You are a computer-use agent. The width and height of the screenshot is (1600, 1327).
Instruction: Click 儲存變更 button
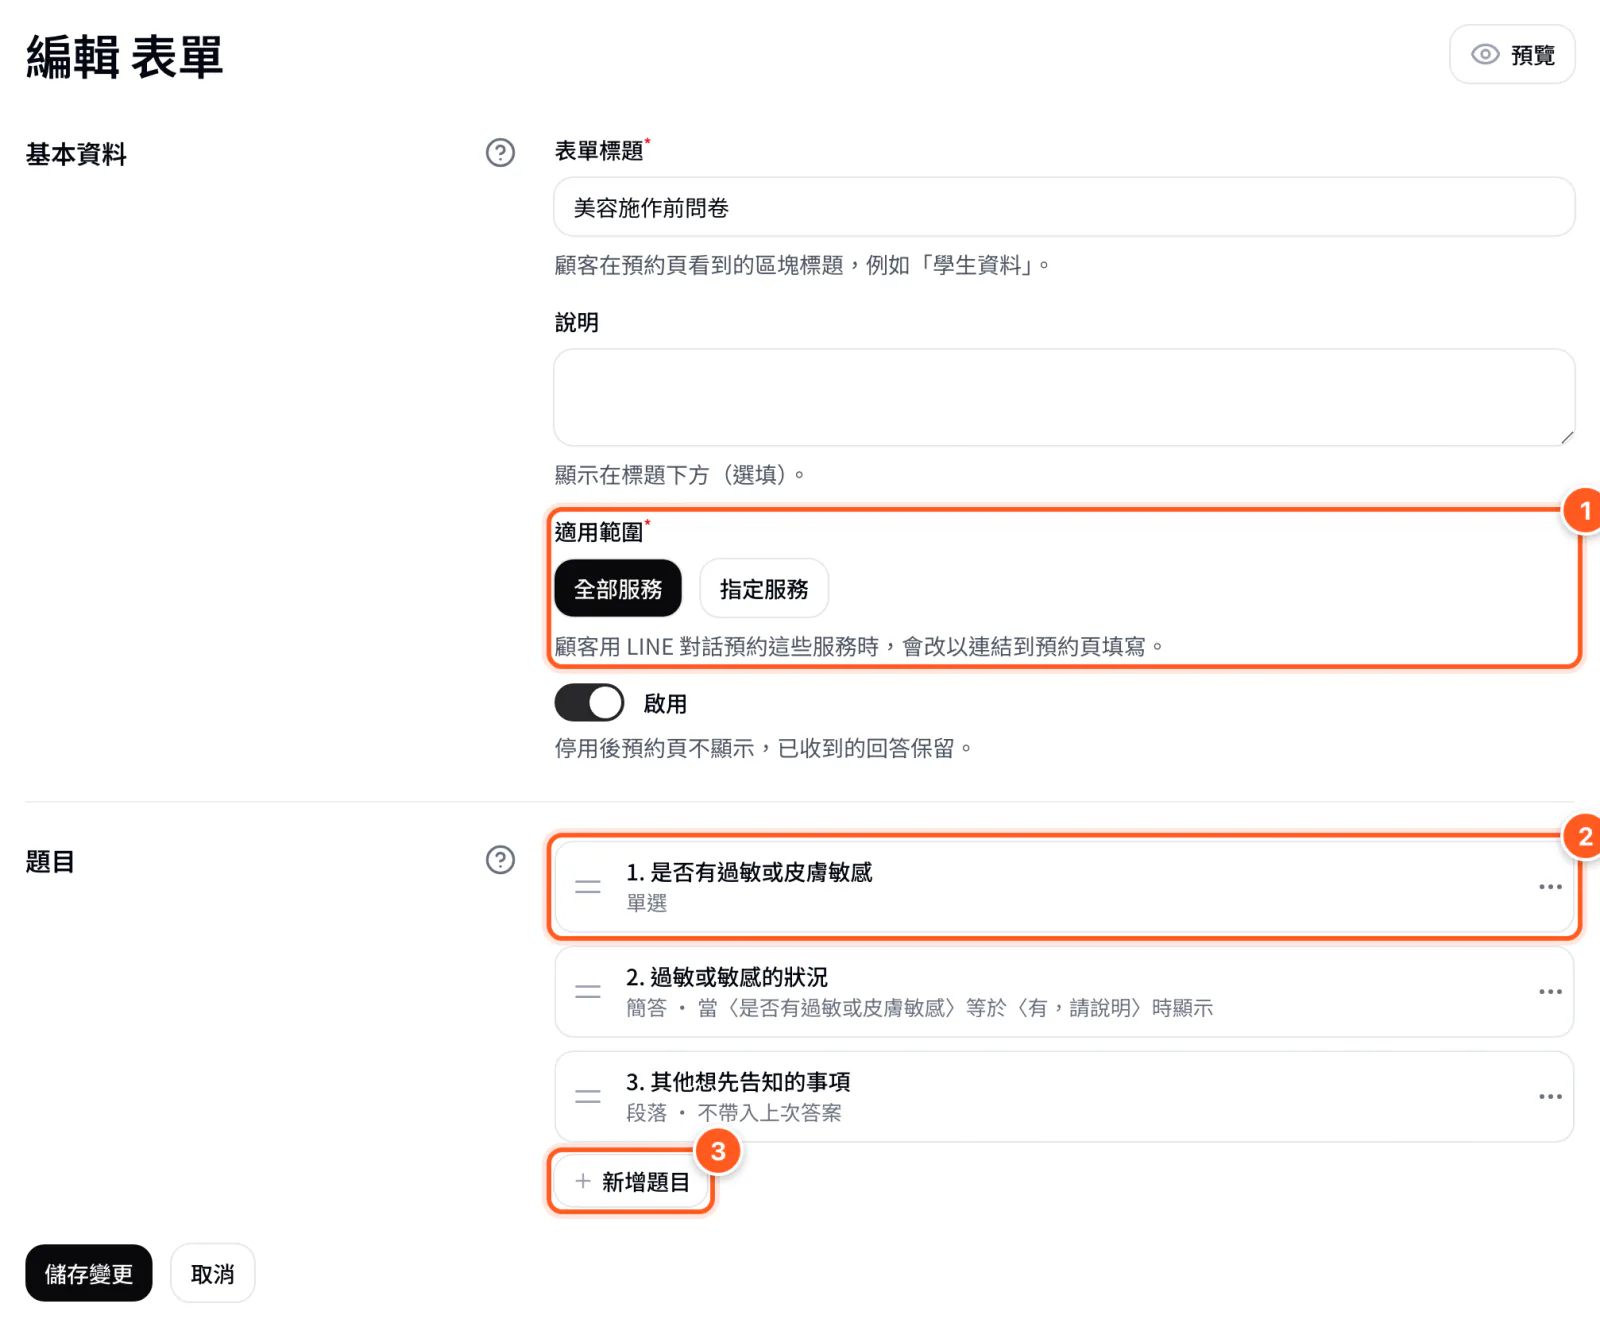(89, 1273)
